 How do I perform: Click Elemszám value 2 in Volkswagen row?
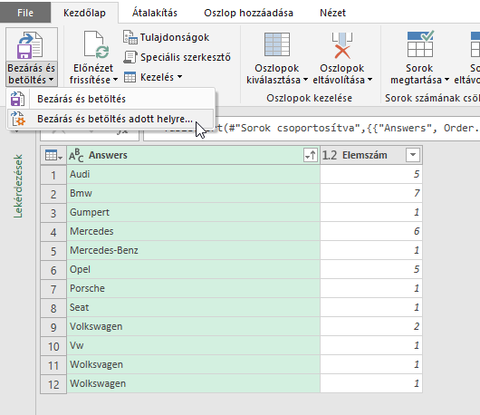coord(371,326)
